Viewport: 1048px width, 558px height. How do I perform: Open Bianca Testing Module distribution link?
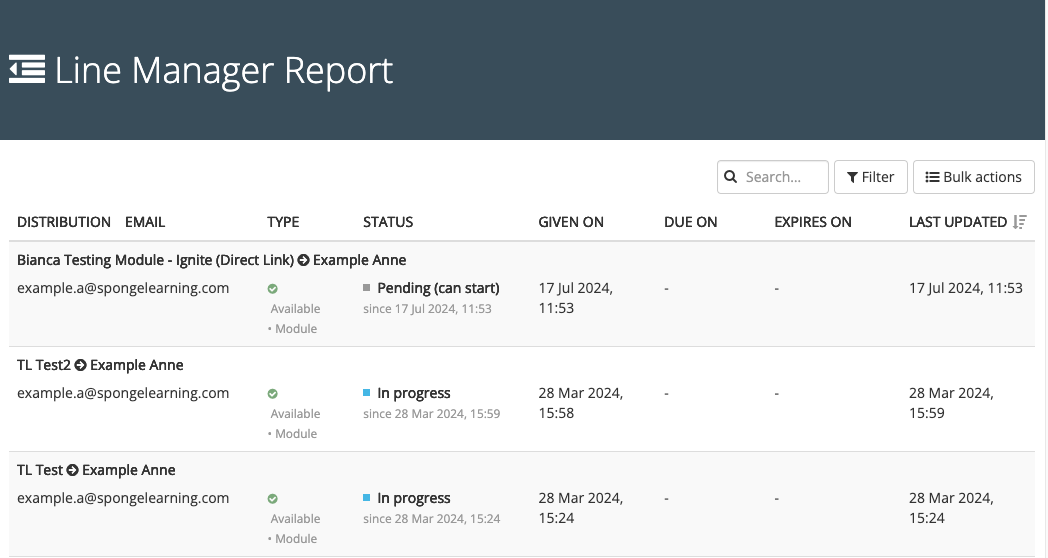(x=155, y=260)
